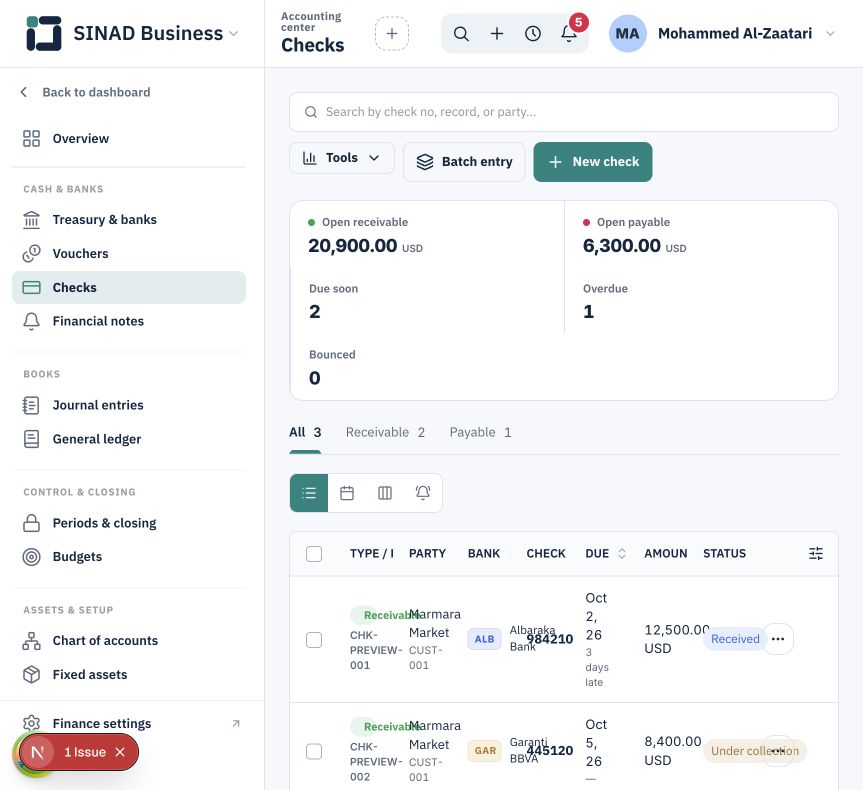Click the Batch entry button
This screenshot has height=790, width=863.
[x=464, y=162]
